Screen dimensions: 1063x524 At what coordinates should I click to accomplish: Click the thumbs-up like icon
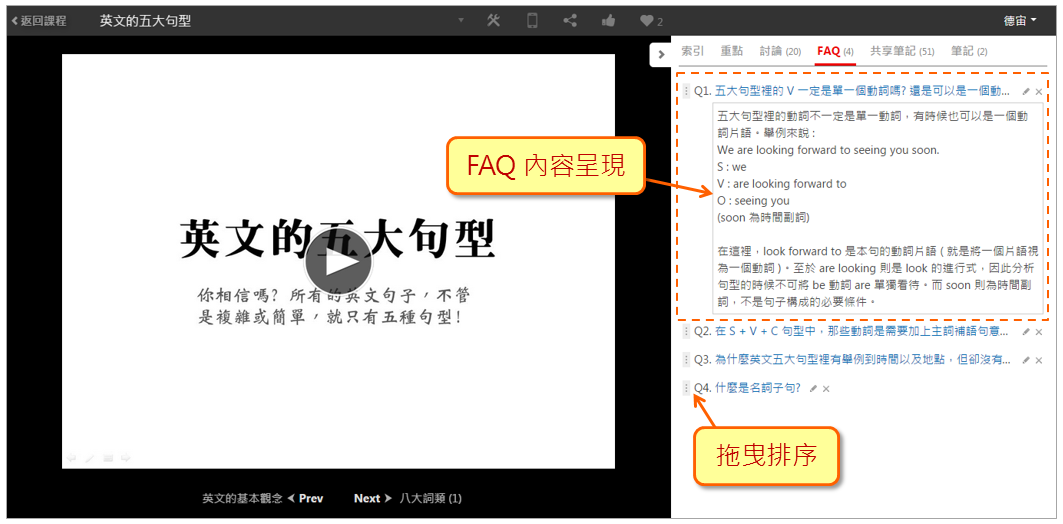click(608, 20)
